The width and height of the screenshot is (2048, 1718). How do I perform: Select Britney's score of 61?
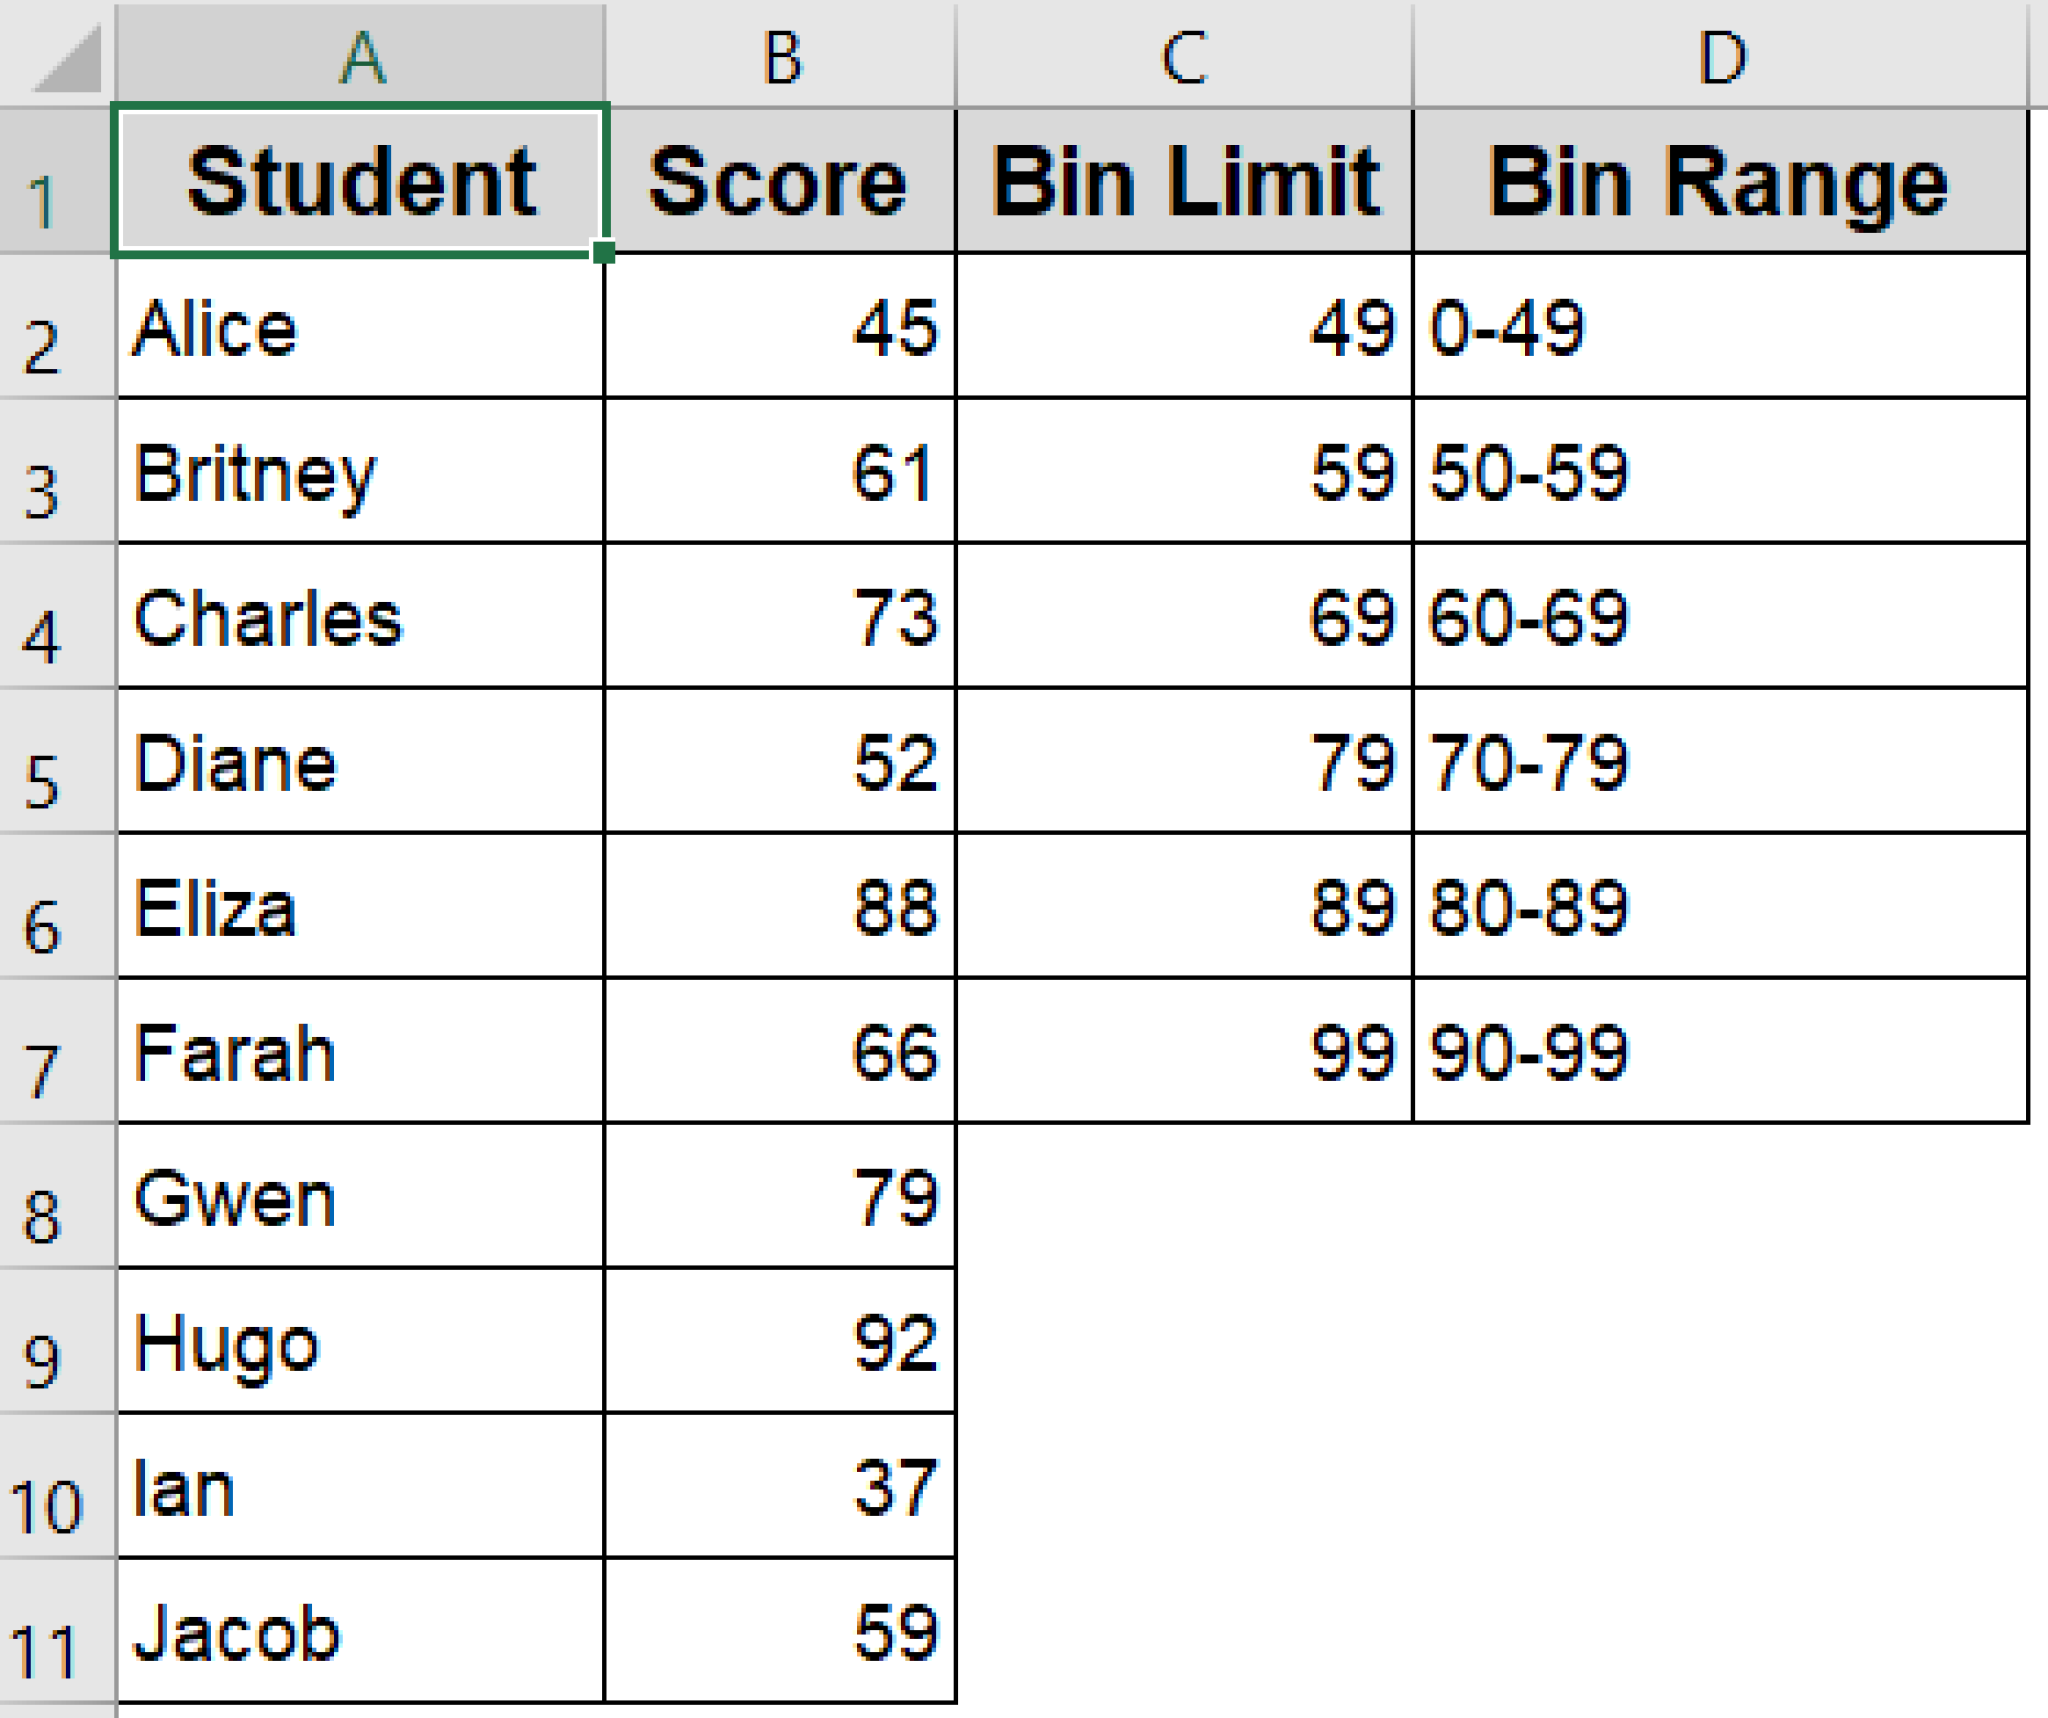coord(780,470)
